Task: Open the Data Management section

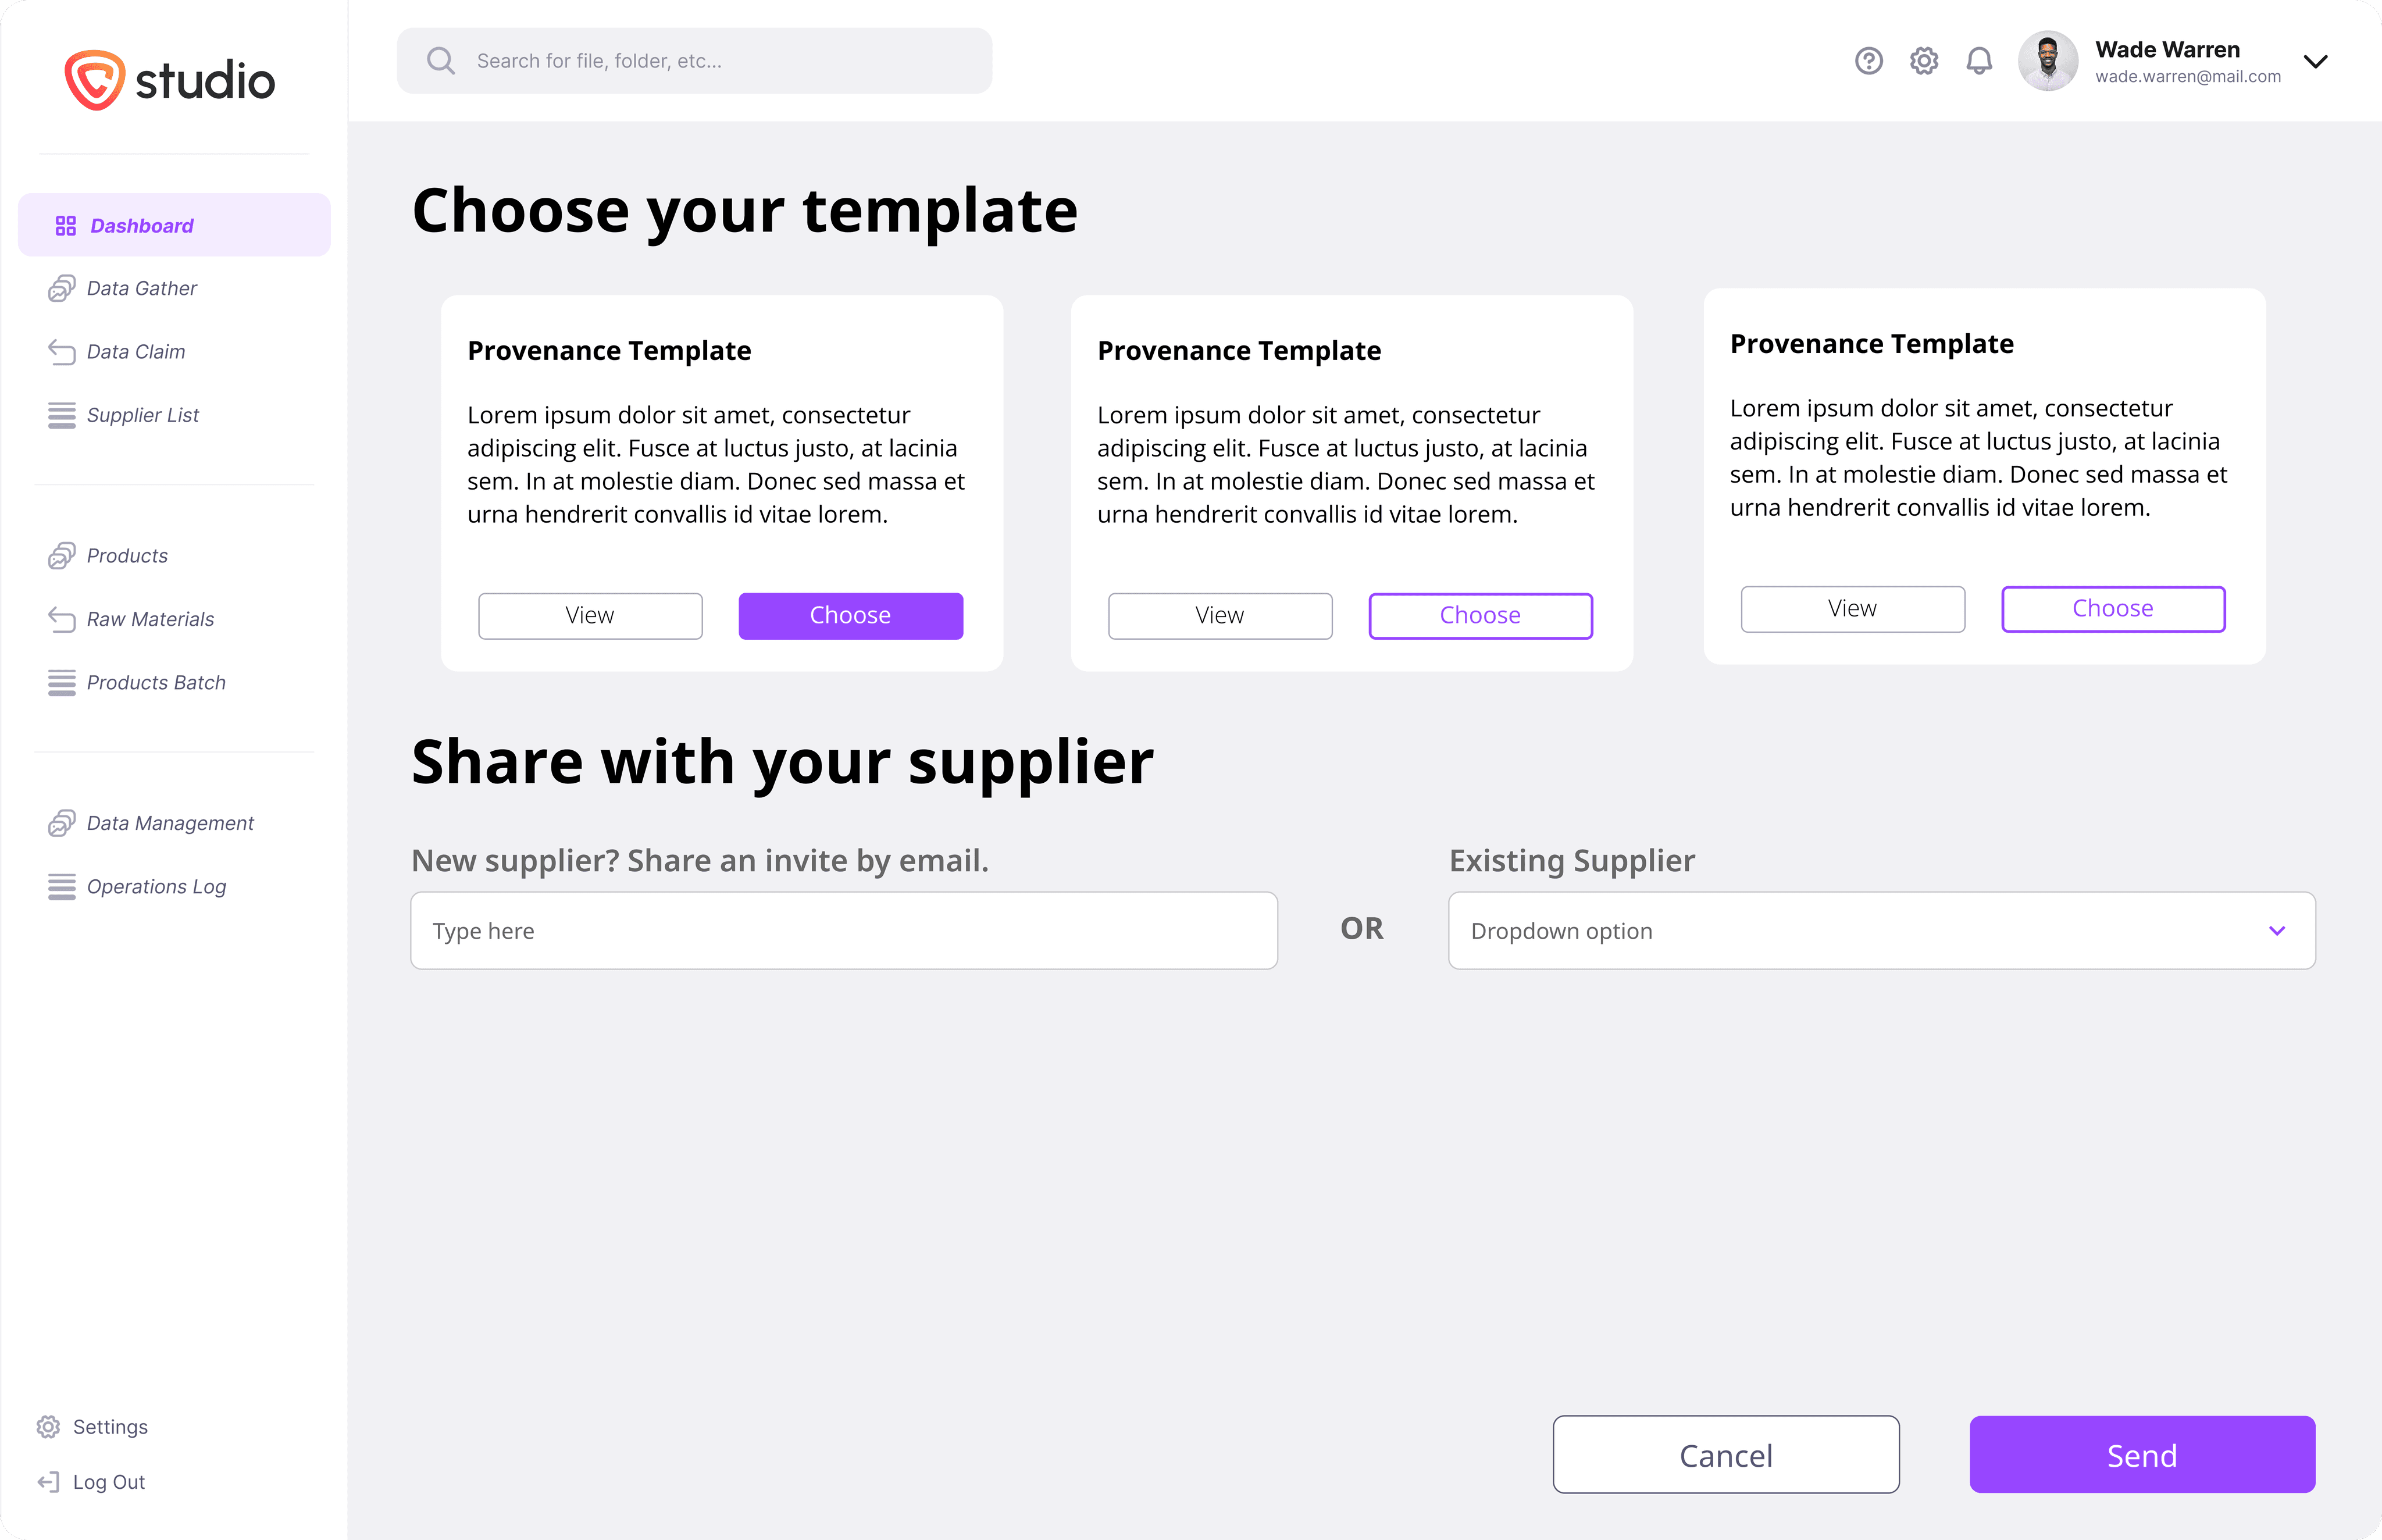Action: [x=169, y=823]
